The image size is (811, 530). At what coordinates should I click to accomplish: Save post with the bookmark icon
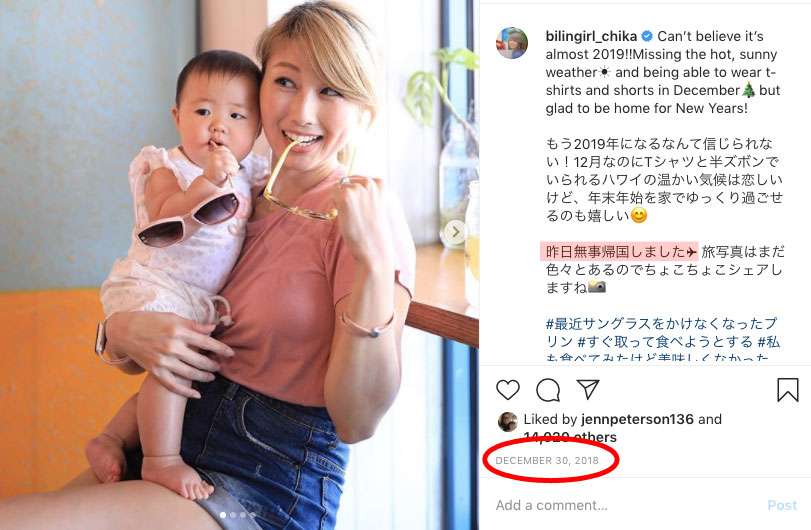(788, 390)
